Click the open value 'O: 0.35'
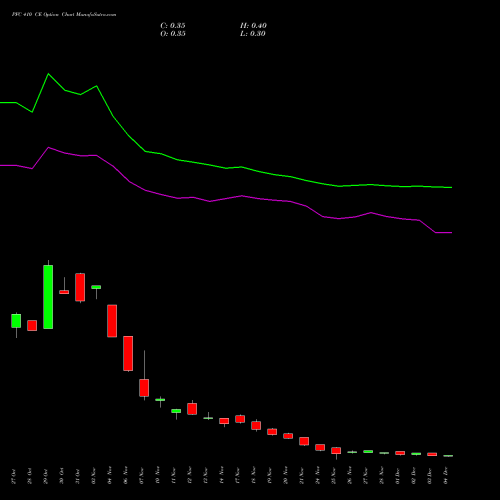The height and width of the screenshot is (500, 500). [x=173, y=34]
